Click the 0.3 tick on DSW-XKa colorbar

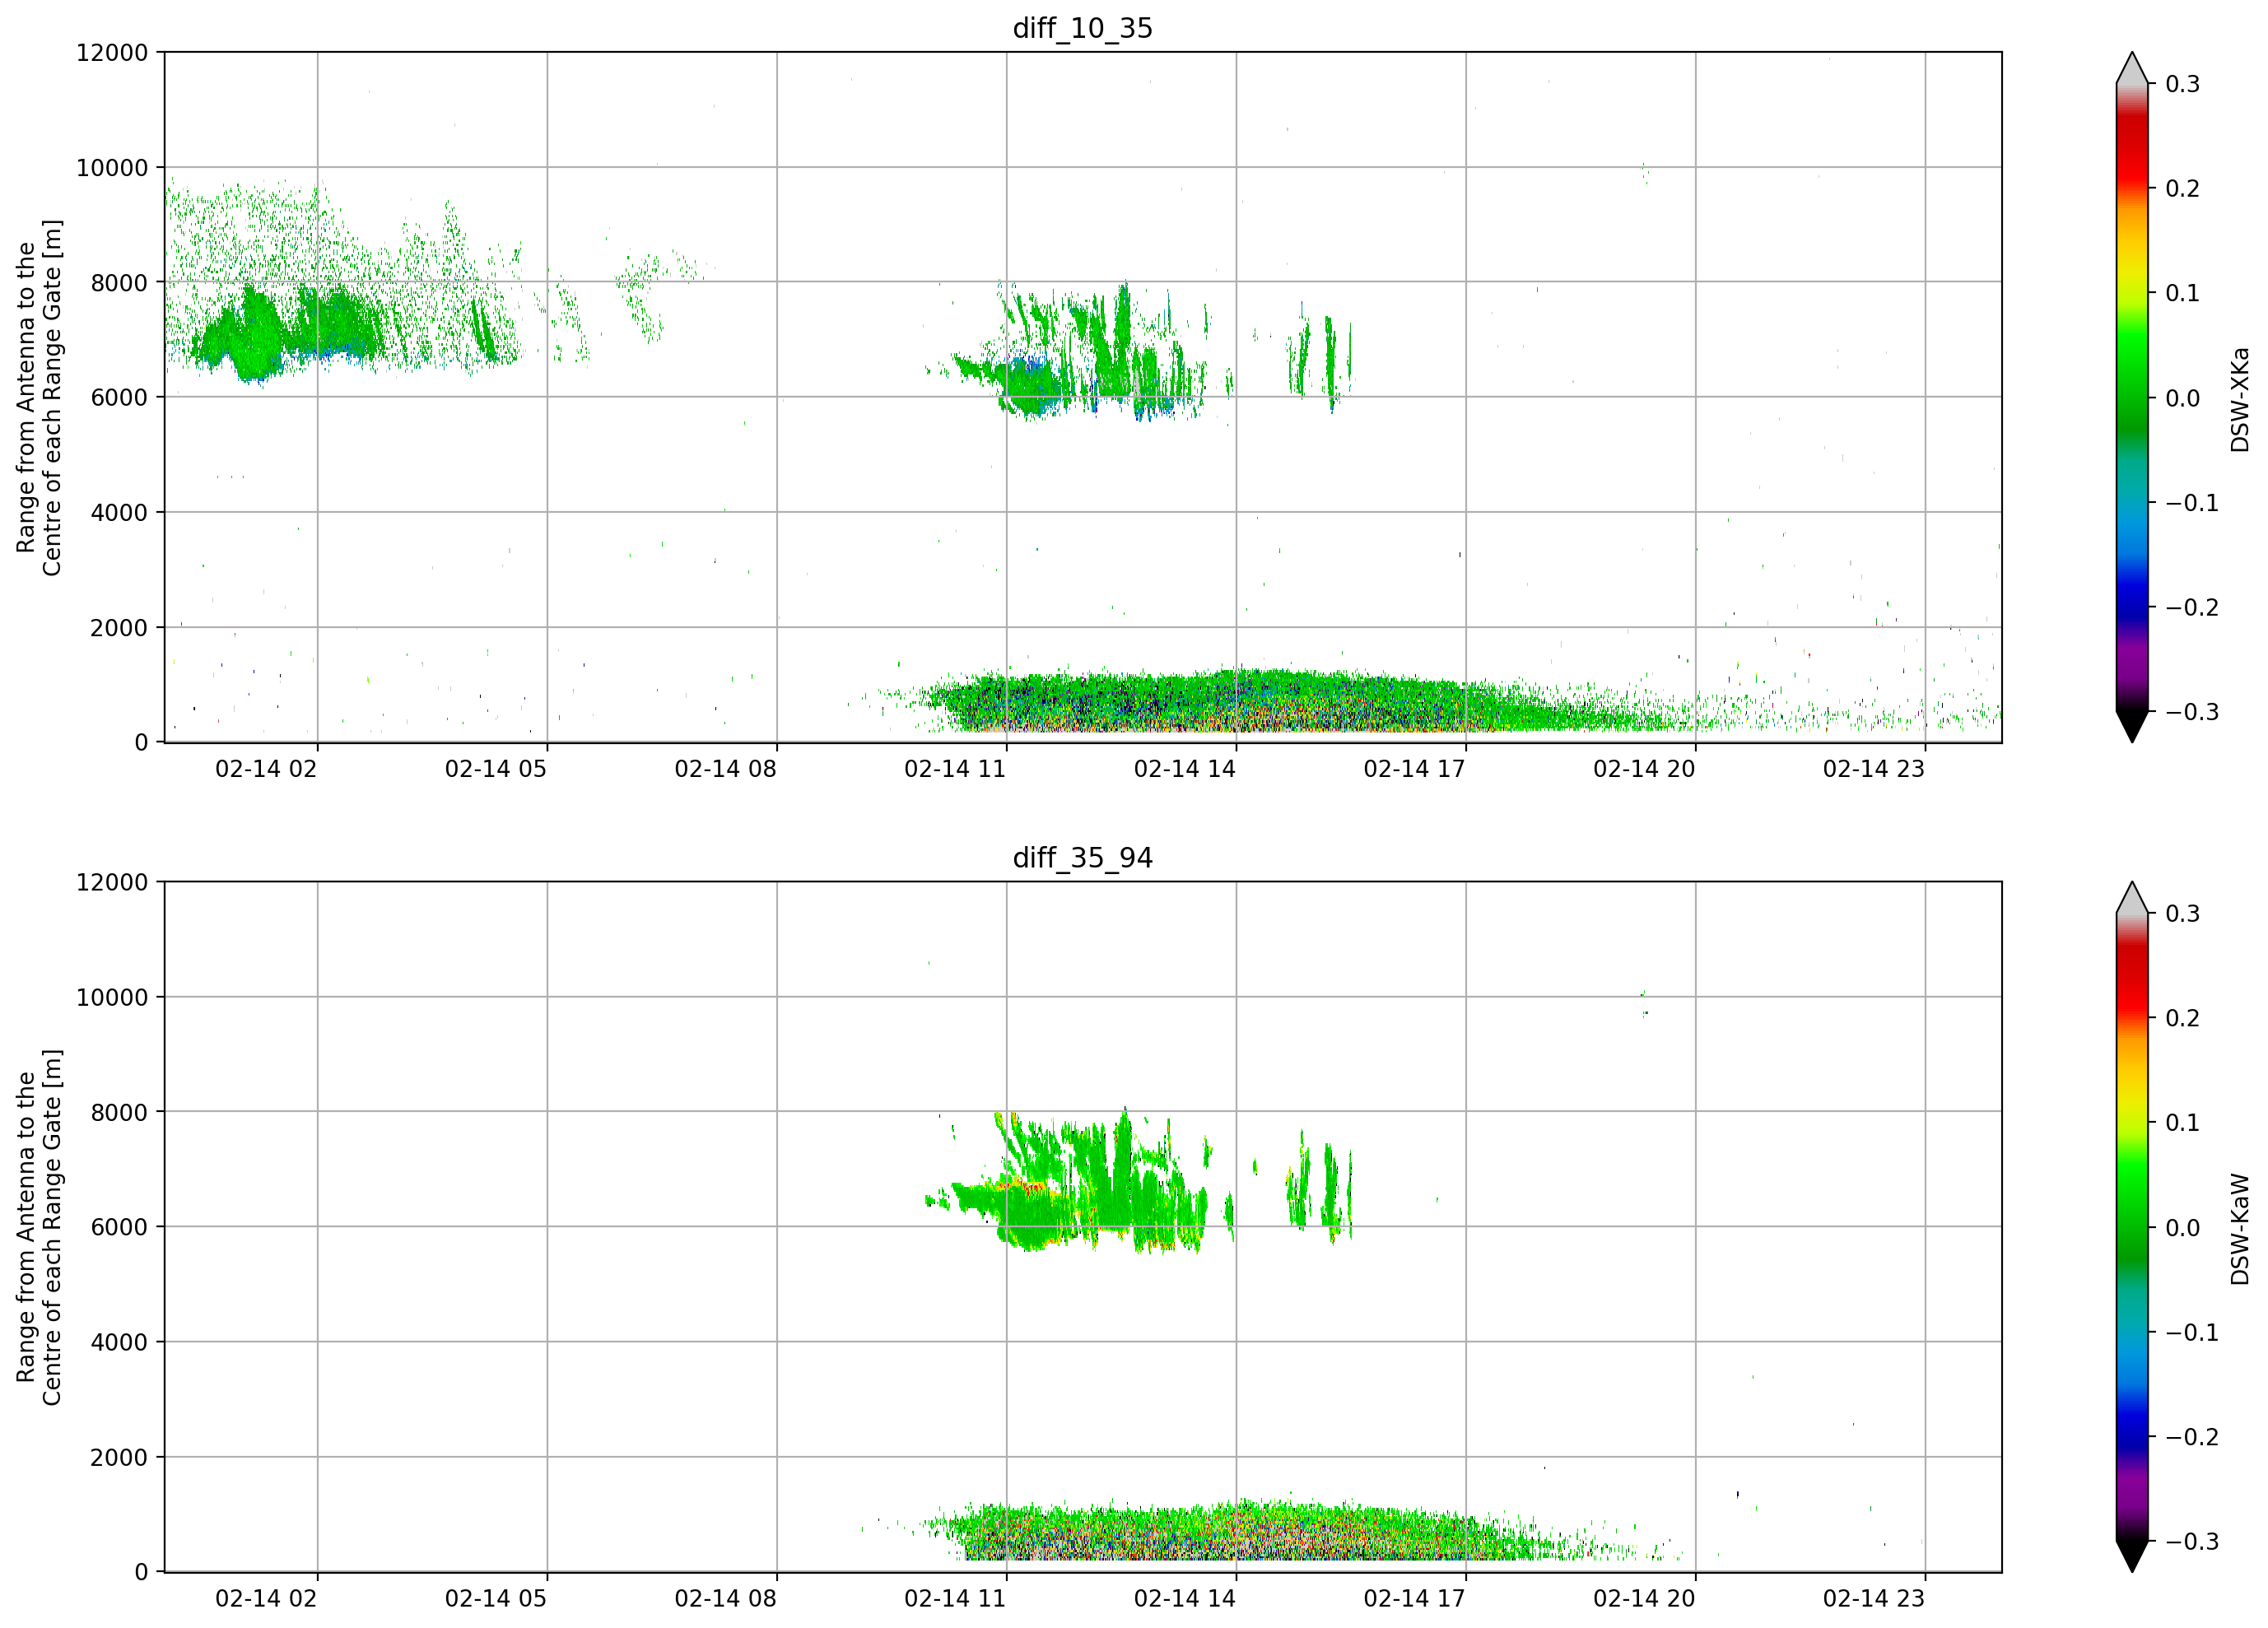point(2182,84)
